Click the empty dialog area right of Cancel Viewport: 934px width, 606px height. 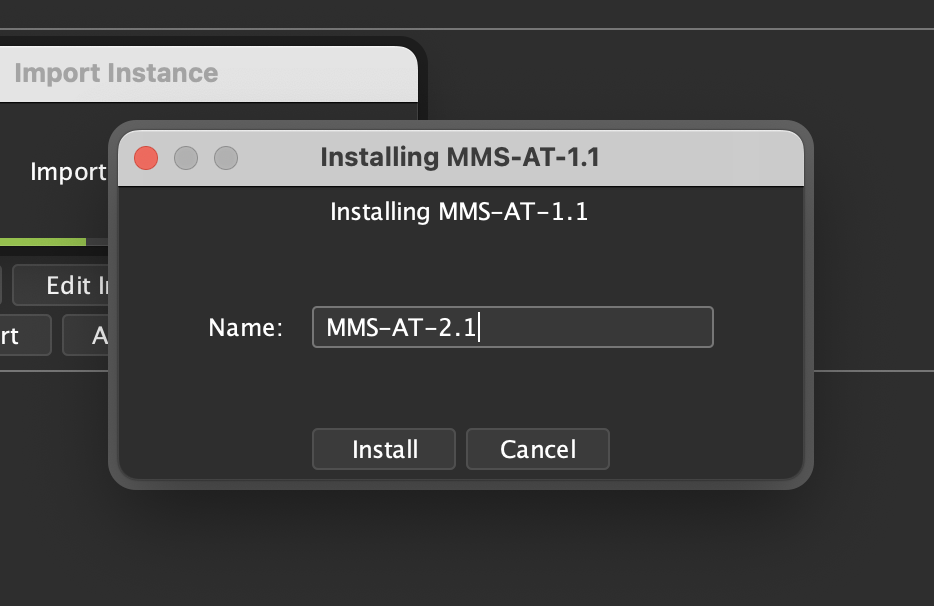(700, 449)
